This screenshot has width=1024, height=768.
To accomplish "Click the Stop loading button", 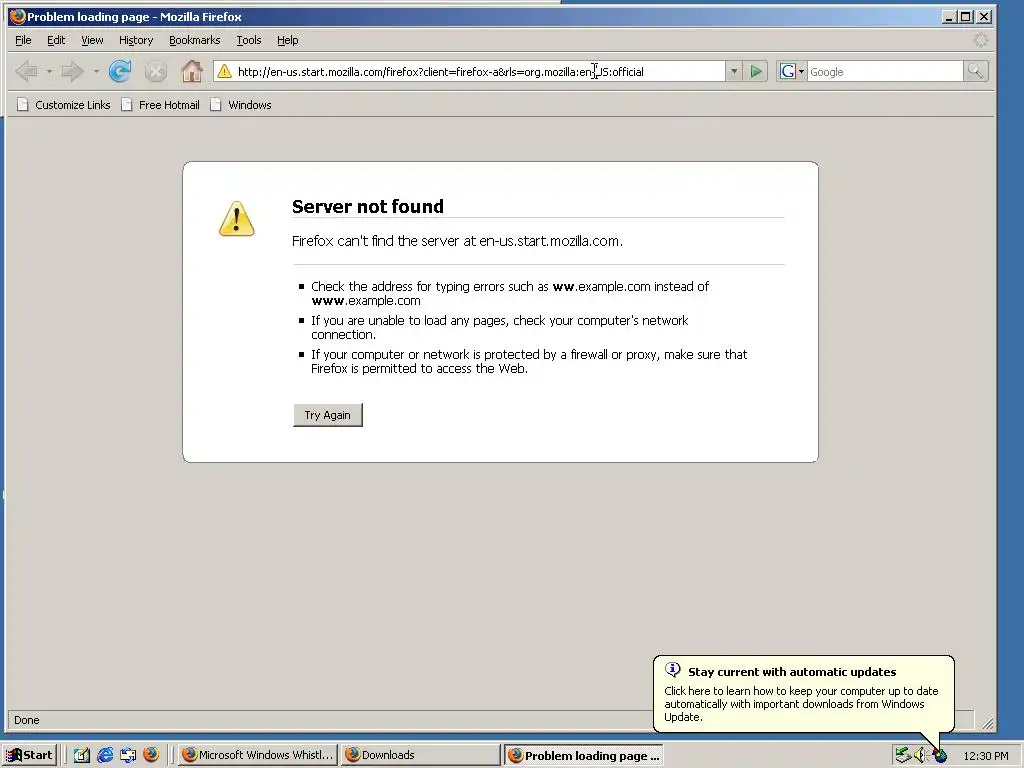I will tap(155, 71).
